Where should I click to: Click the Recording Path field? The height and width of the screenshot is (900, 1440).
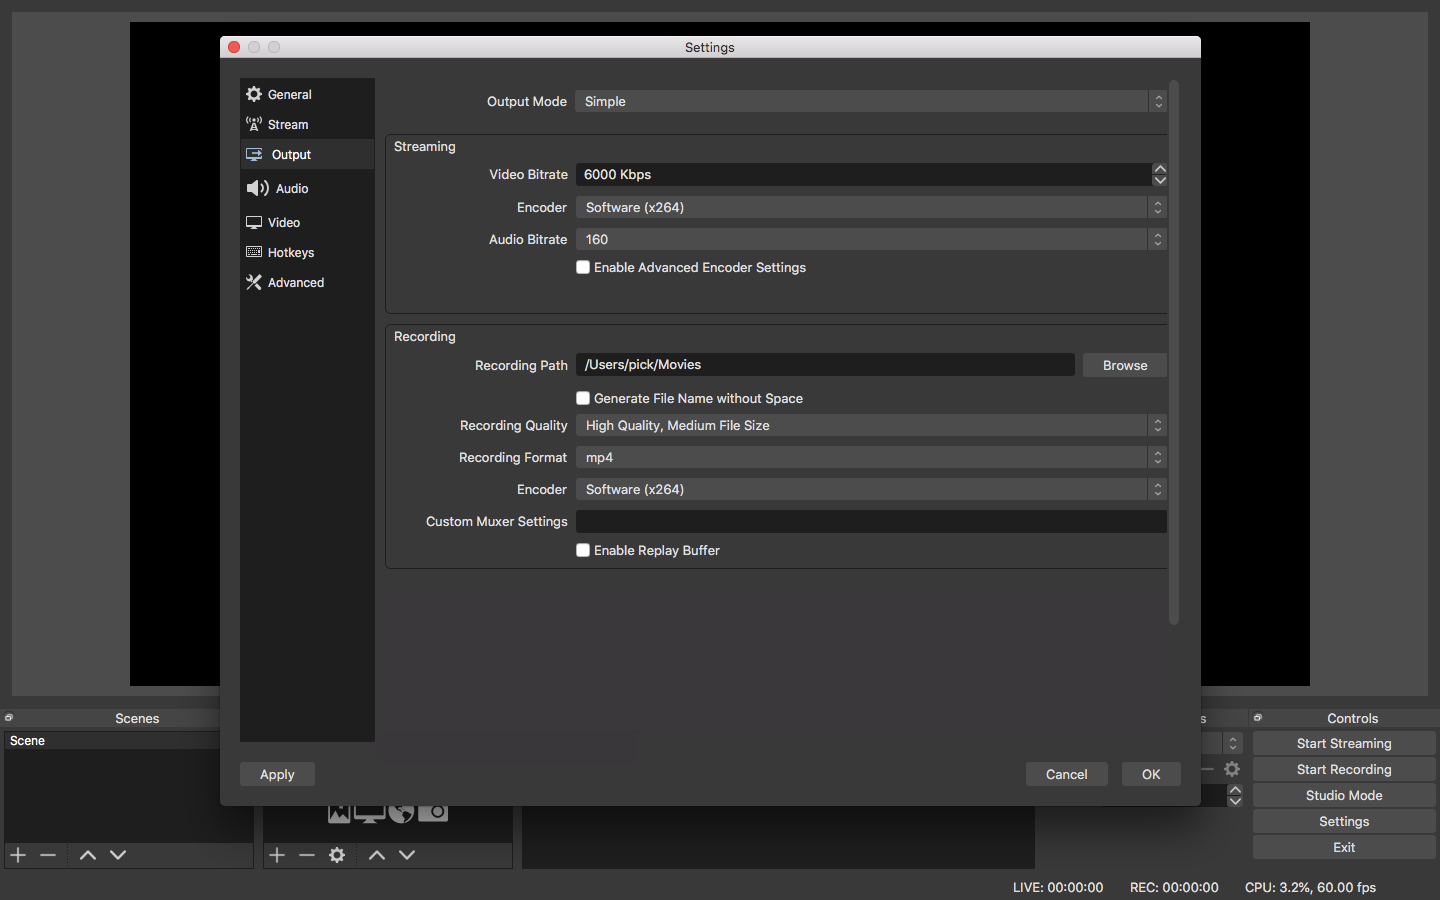[825, 365]
